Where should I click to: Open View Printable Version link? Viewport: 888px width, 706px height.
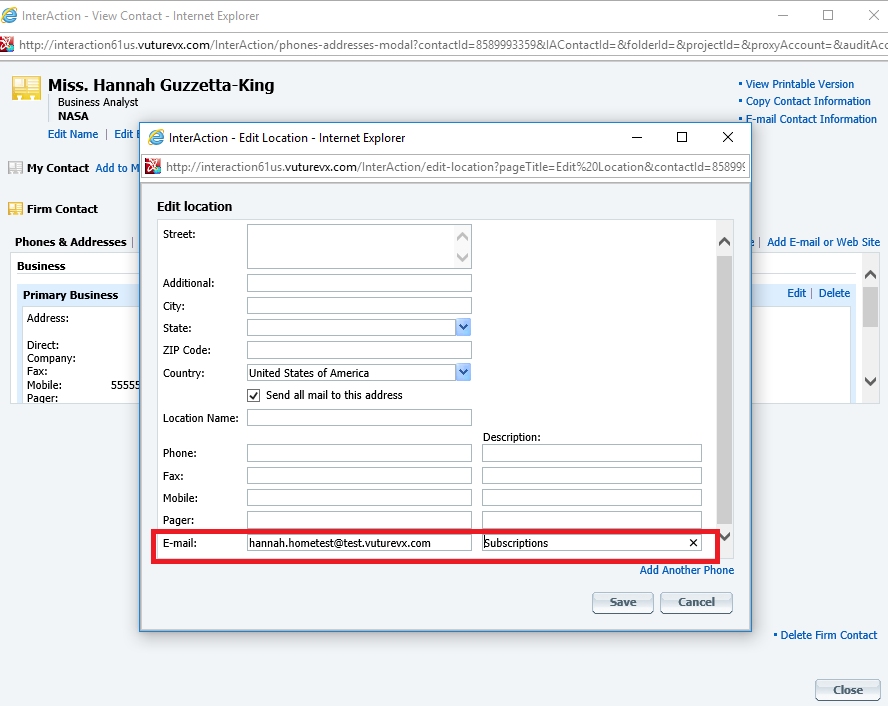(799, 84)
